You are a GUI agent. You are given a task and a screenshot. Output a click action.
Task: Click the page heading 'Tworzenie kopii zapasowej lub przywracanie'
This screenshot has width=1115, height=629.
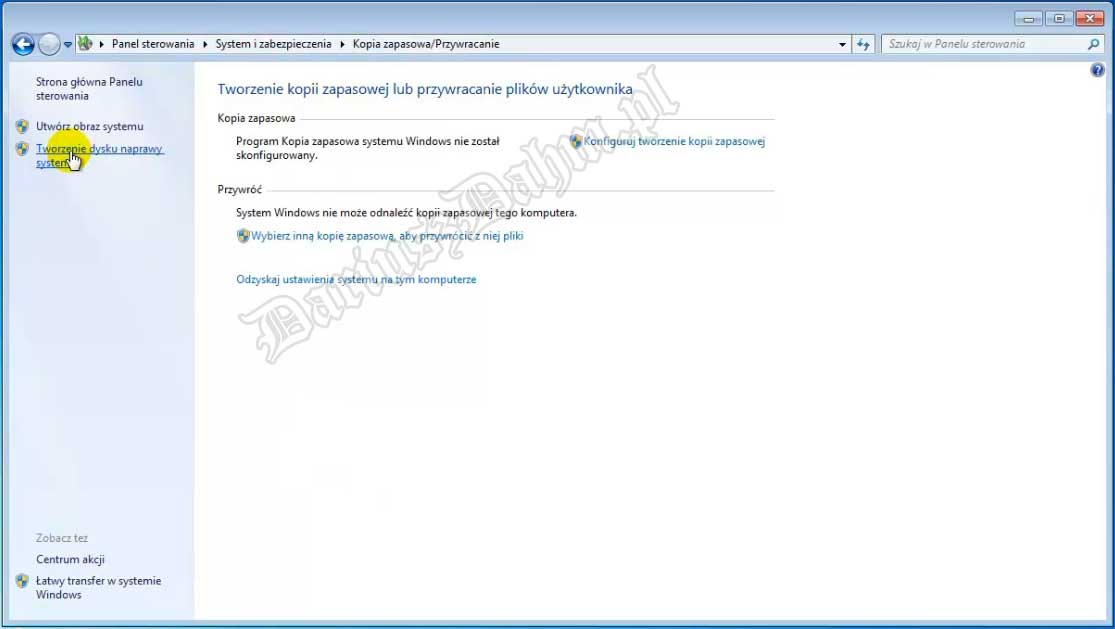[425, 90]
